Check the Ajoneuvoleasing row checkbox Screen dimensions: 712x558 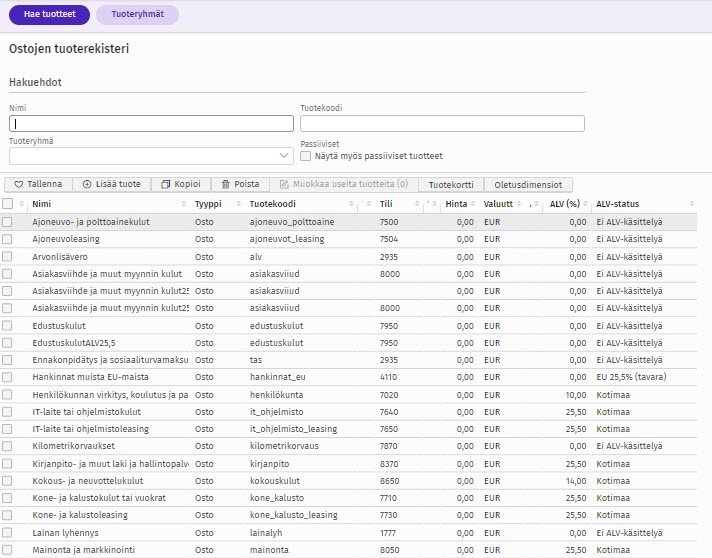coord(7,239)
